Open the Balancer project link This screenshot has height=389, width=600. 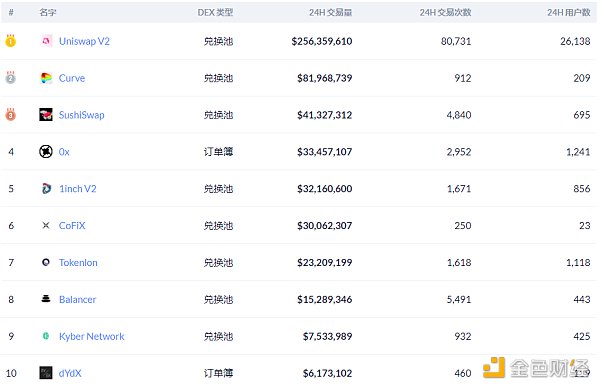(x=77, y=299)
